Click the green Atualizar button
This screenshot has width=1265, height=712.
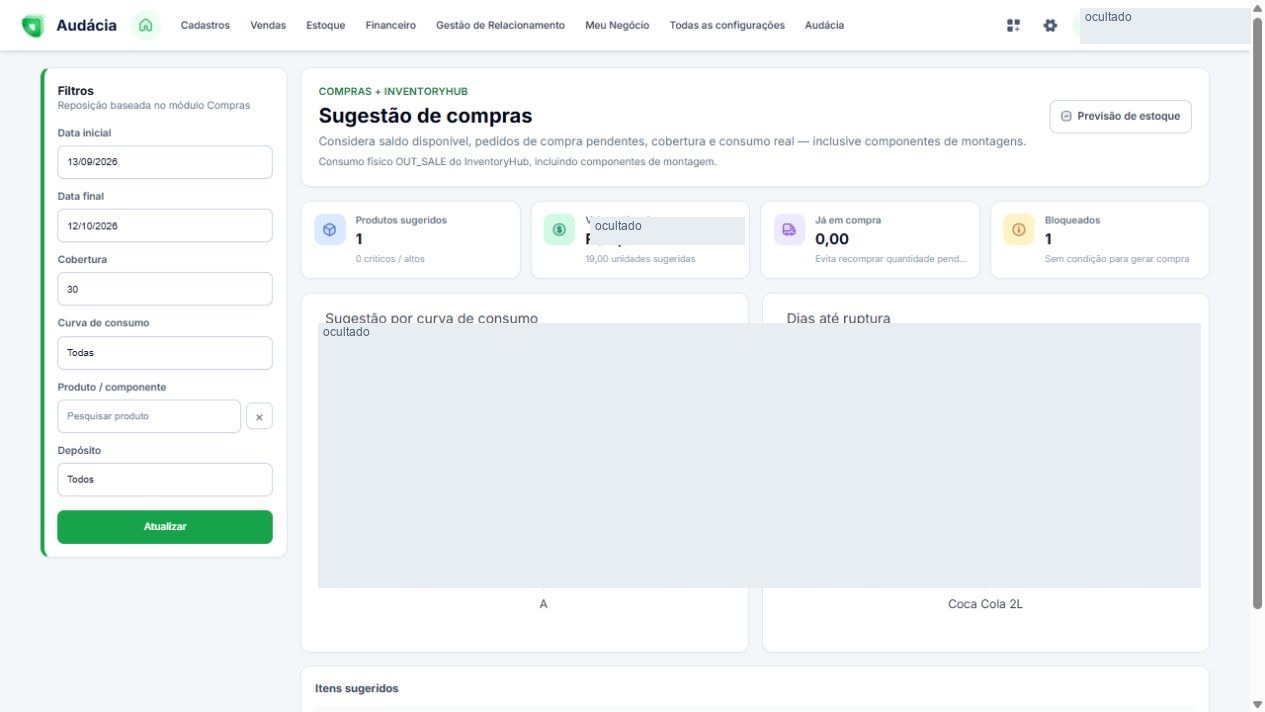[165, 527]
